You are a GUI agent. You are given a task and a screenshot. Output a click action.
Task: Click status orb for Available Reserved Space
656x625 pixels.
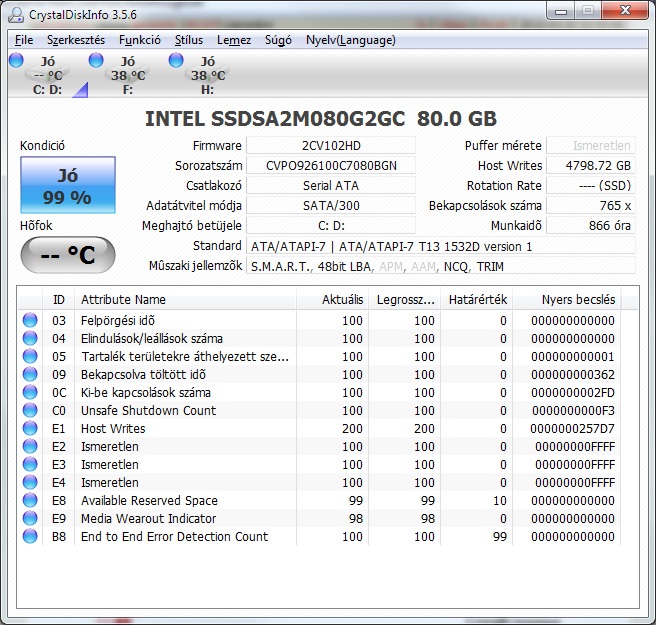(x=30, y=500)
